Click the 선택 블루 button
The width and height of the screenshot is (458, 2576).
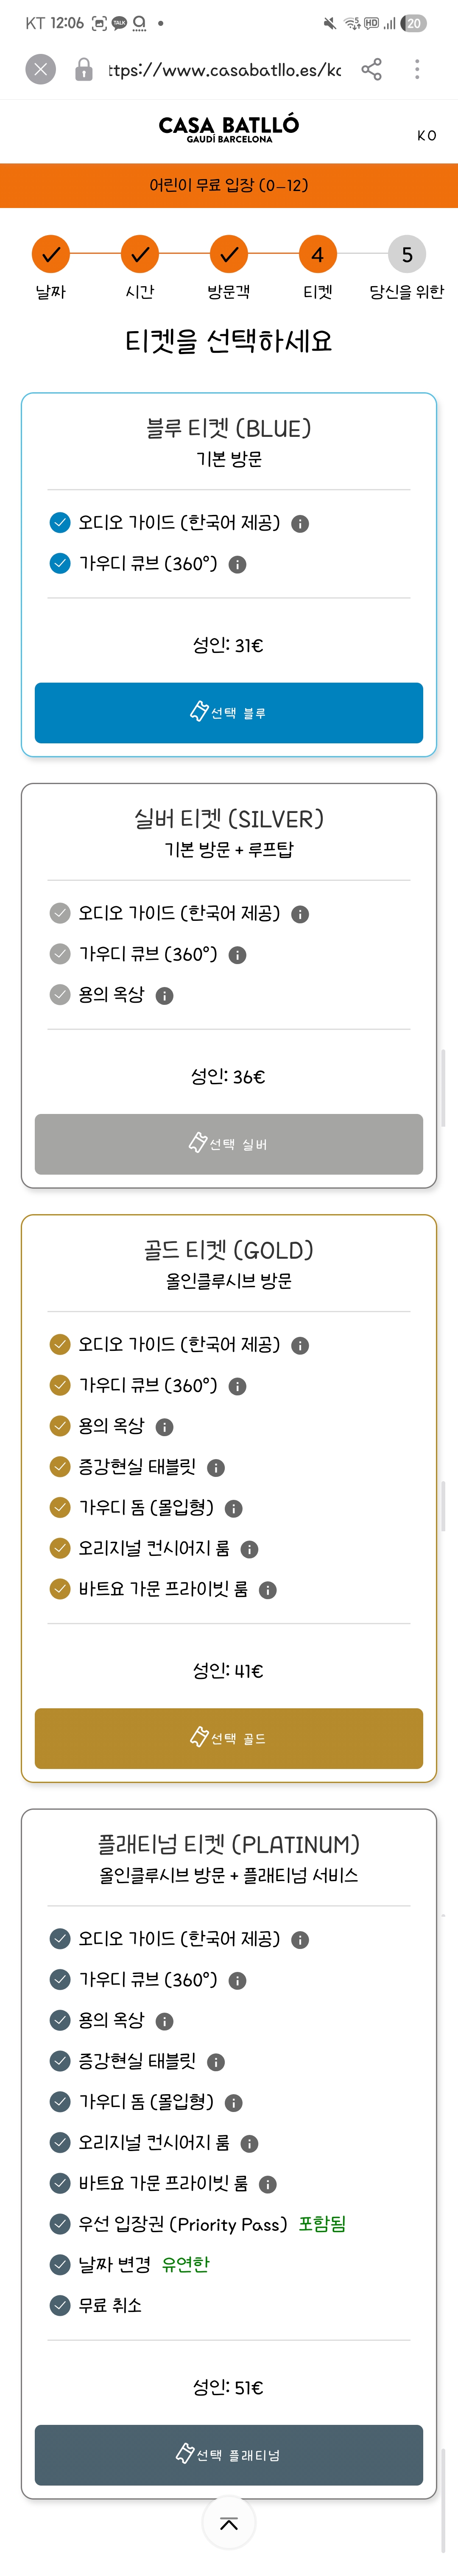pos(229,713)
